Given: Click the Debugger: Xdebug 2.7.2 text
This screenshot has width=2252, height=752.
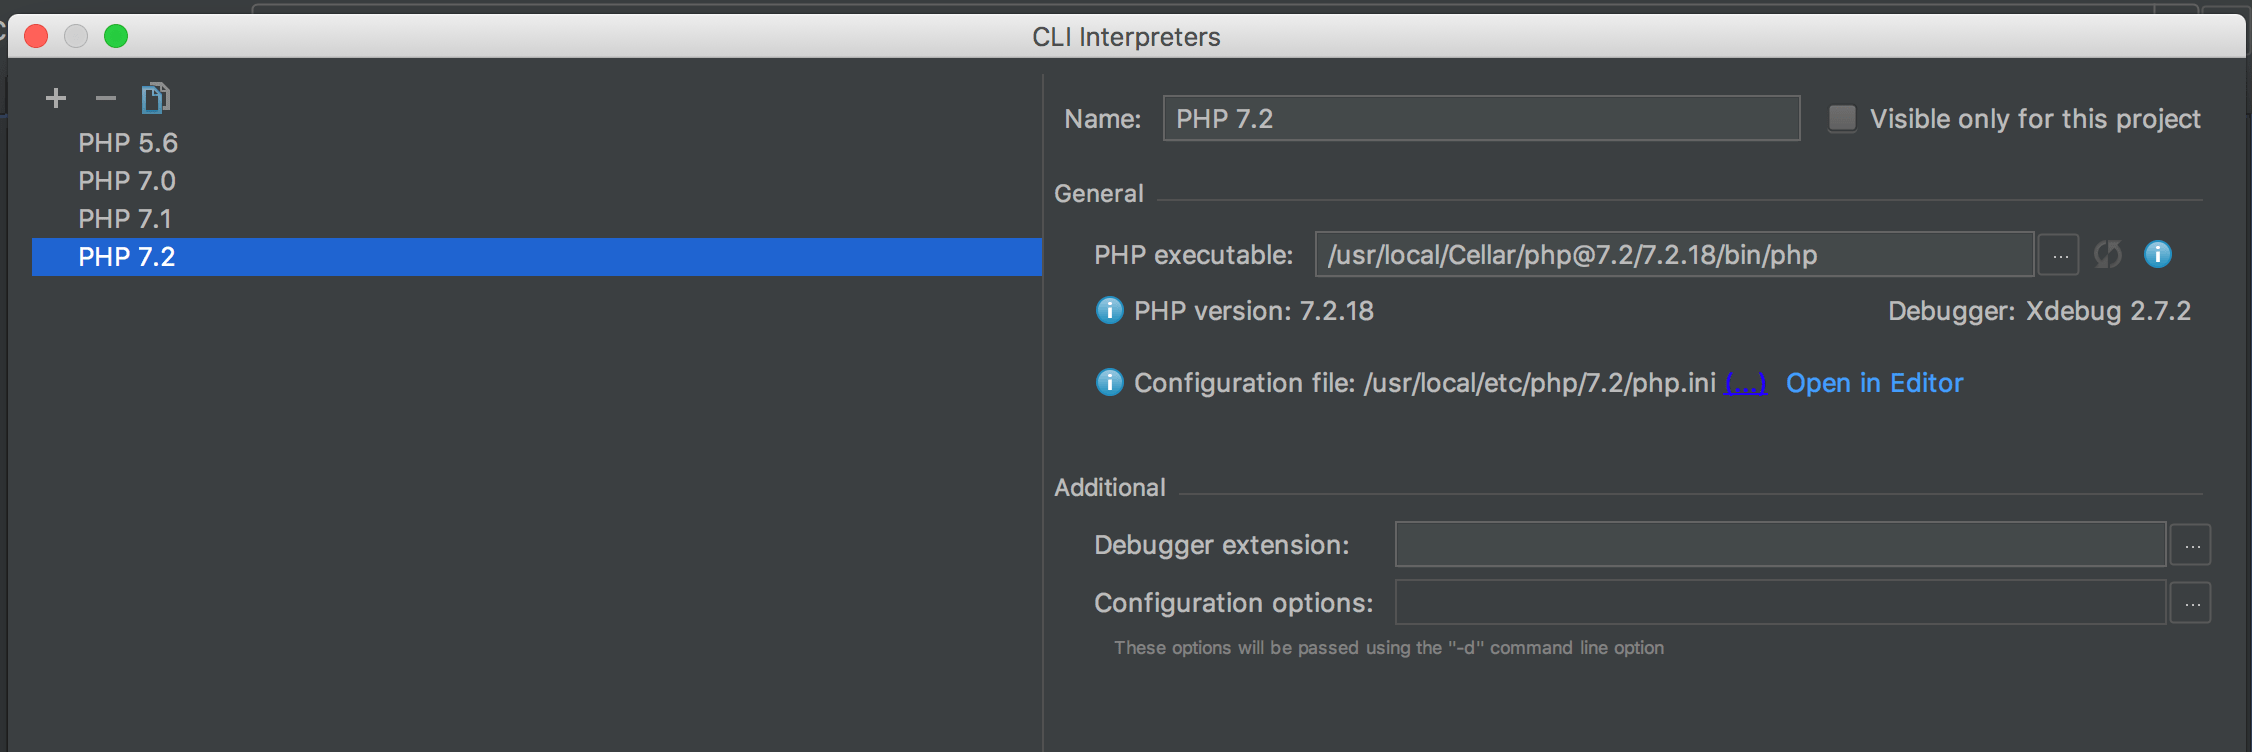Looking at the screenshot, I should pyautogui.click(x=2039, y=311).
